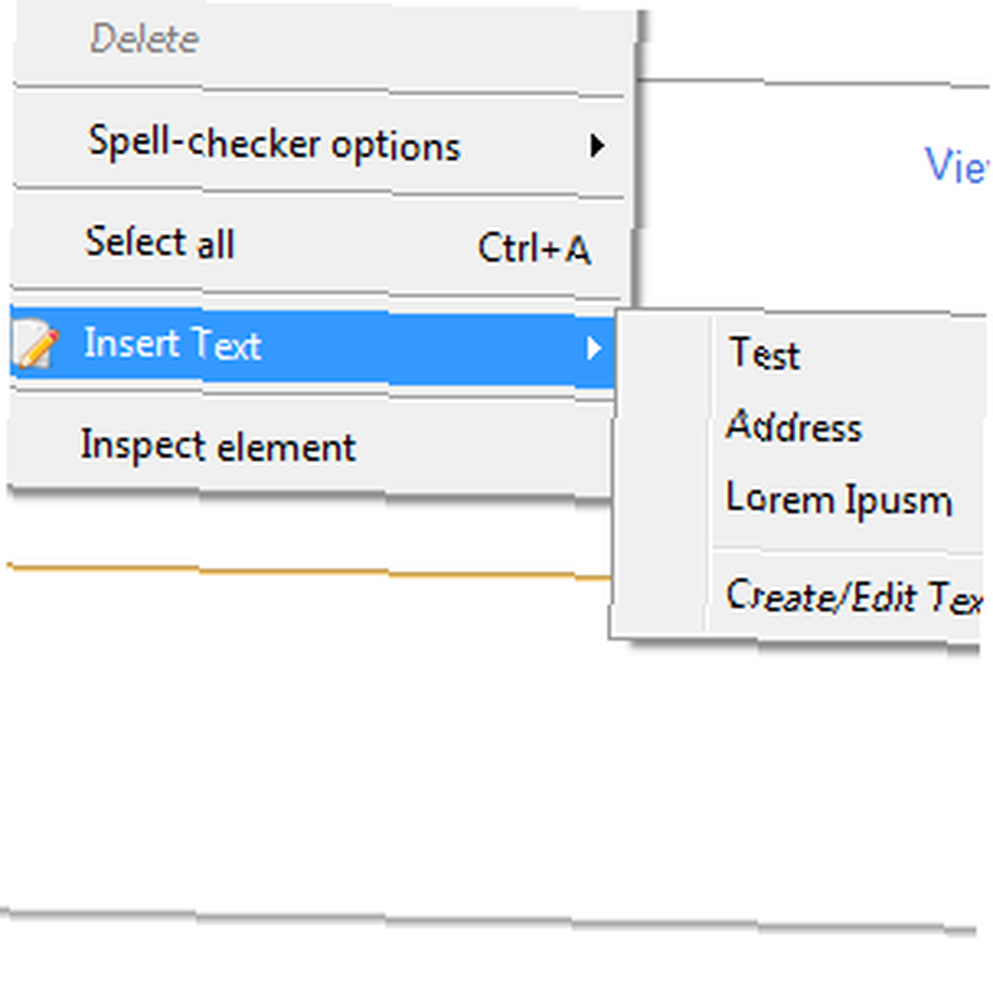Image resolution: width=993 pixels, height=1000 pixels.
Task: Open the Insert Text submenu arrow
Action: (x=594, y=348)
